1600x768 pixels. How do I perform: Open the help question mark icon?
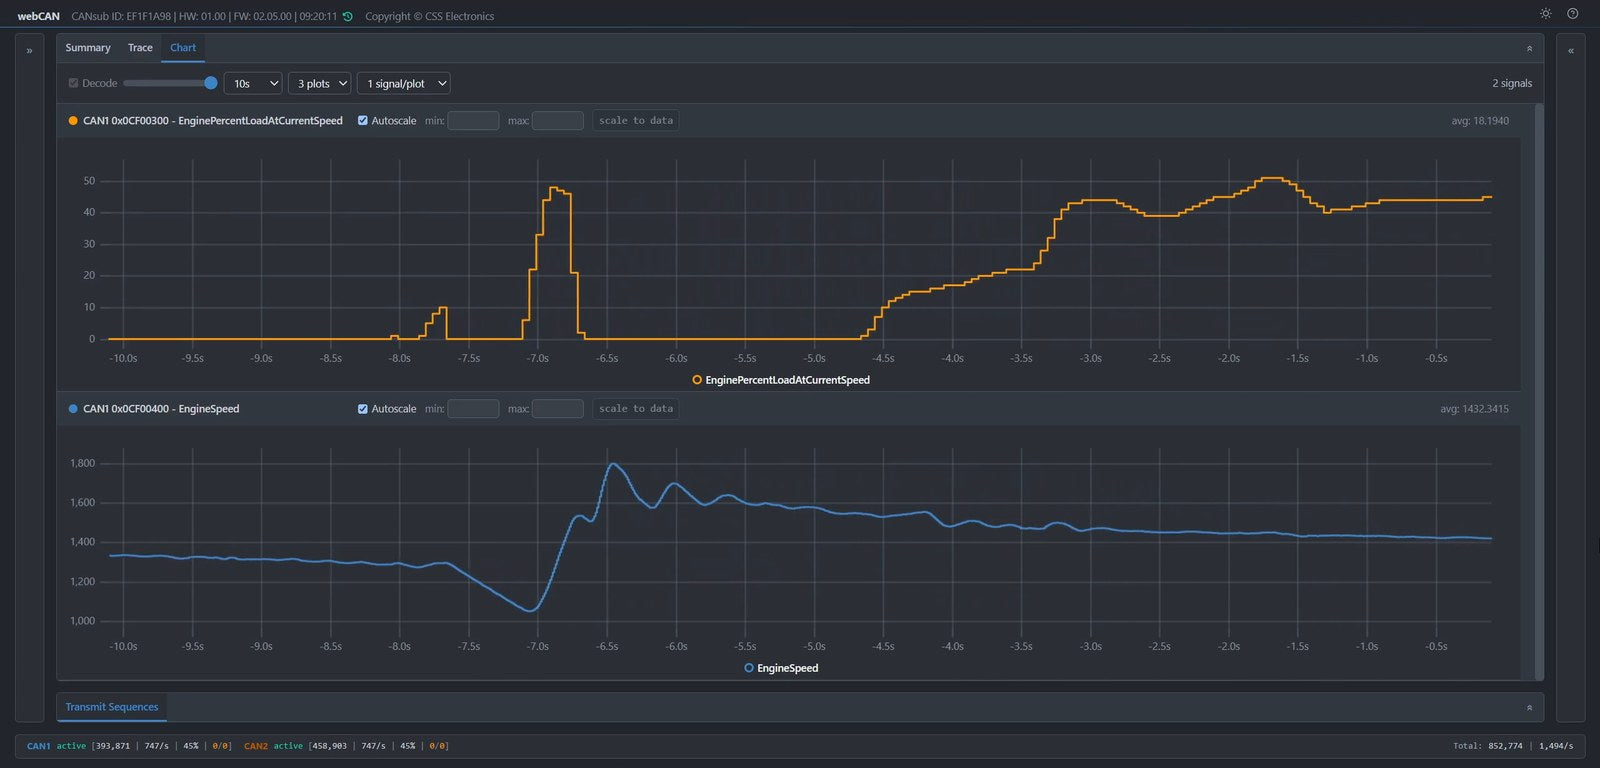pos(1572,14)
